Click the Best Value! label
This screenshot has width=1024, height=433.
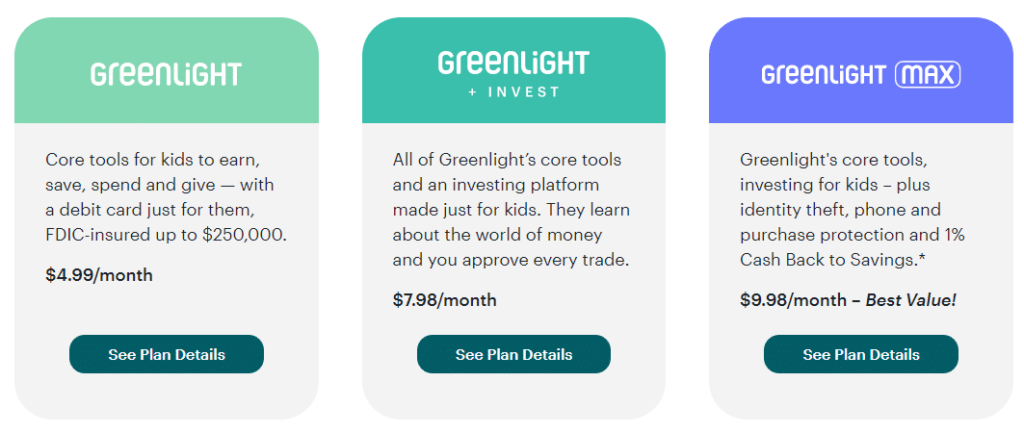(910, 300)
